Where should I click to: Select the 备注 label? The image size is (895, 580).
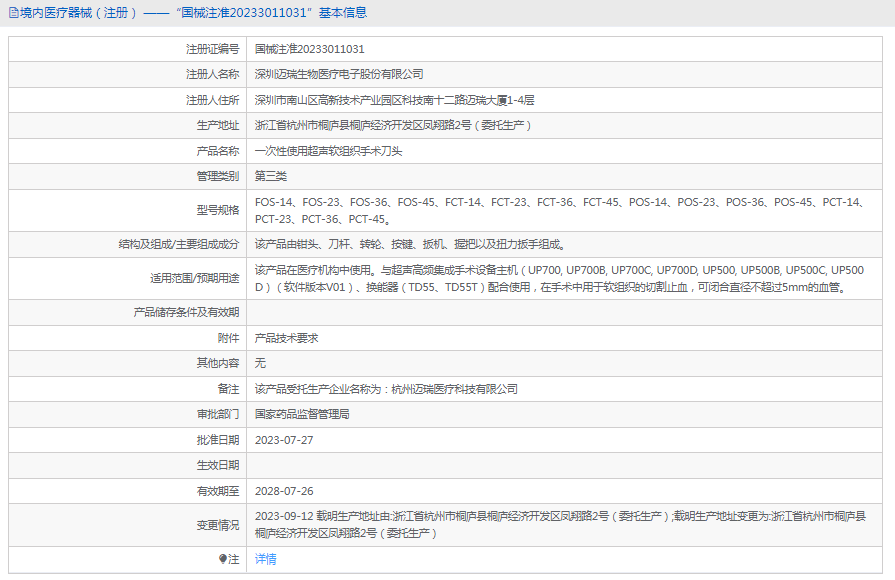(x=228, y=389)
